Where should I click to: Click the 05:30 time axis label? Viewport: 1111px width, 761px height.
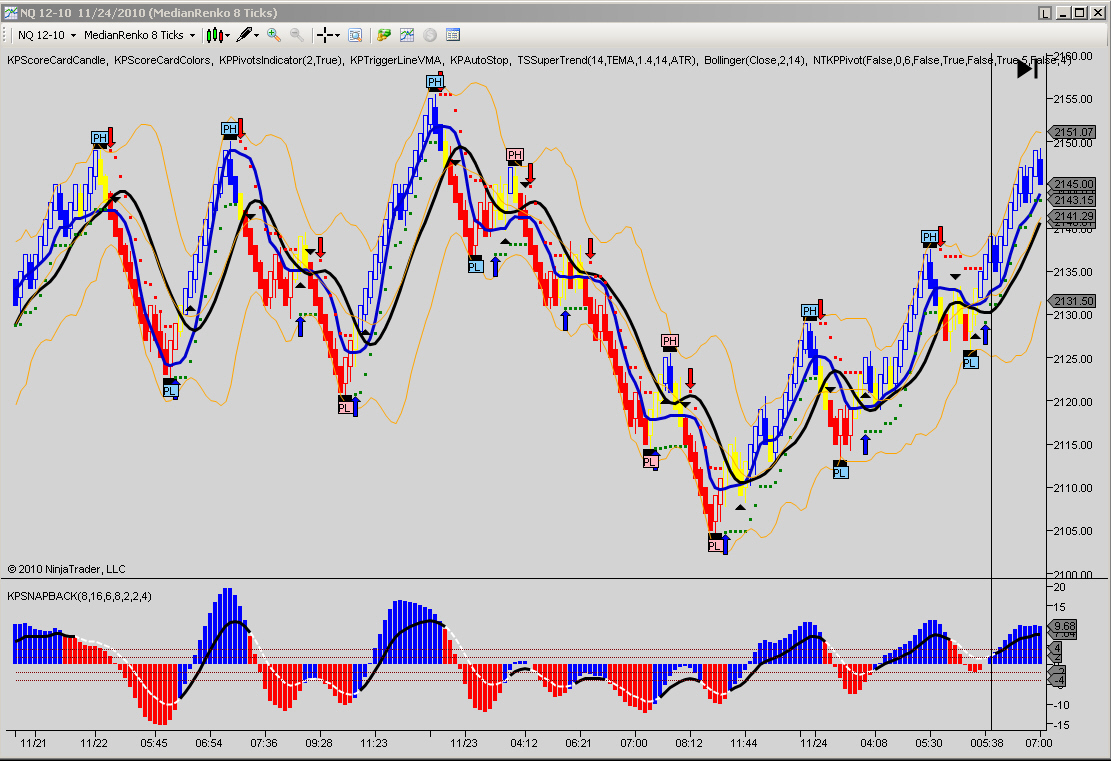(x=928, y=743)
